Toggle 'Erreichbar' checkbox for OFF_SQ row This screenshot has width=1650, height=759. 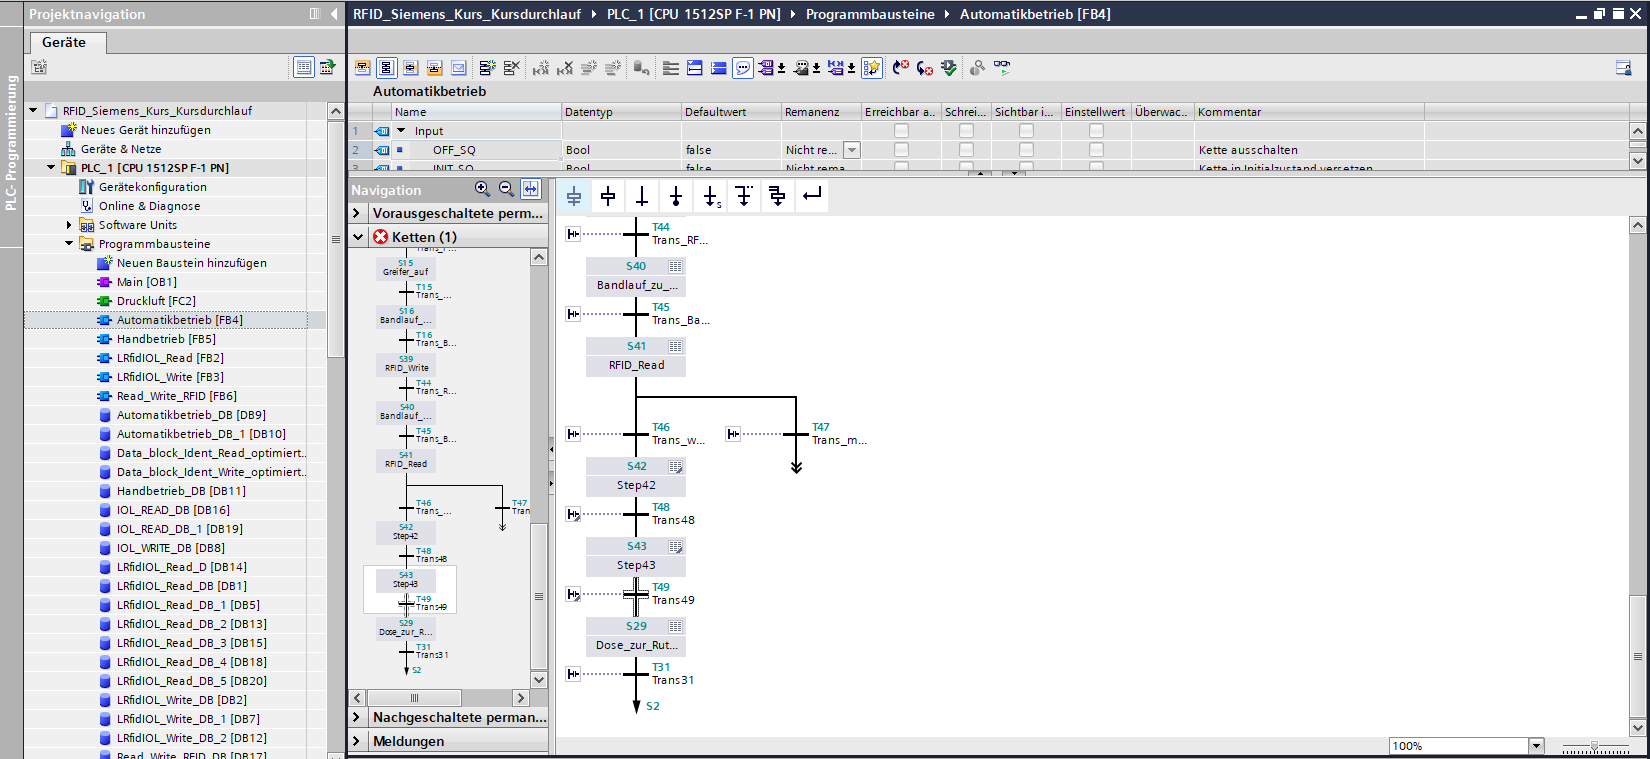(x=901, y=150)
